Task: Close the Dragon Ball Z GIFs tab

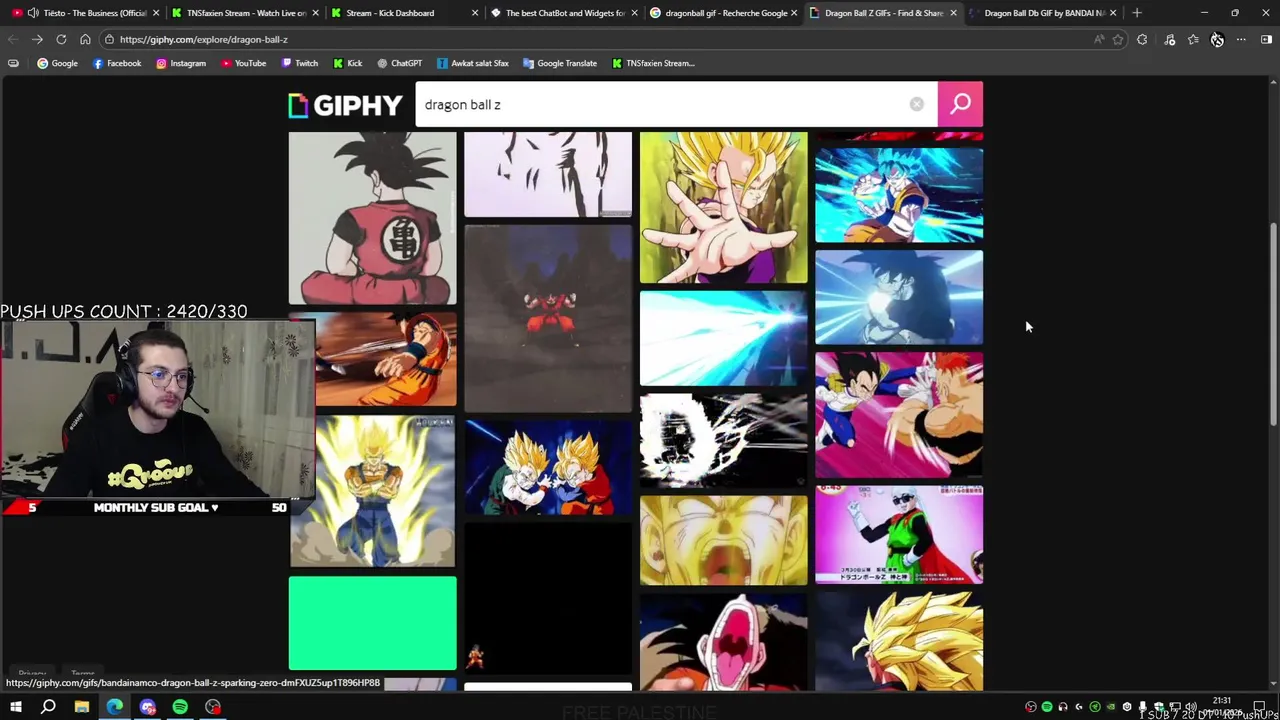Action: coord(953,13)
